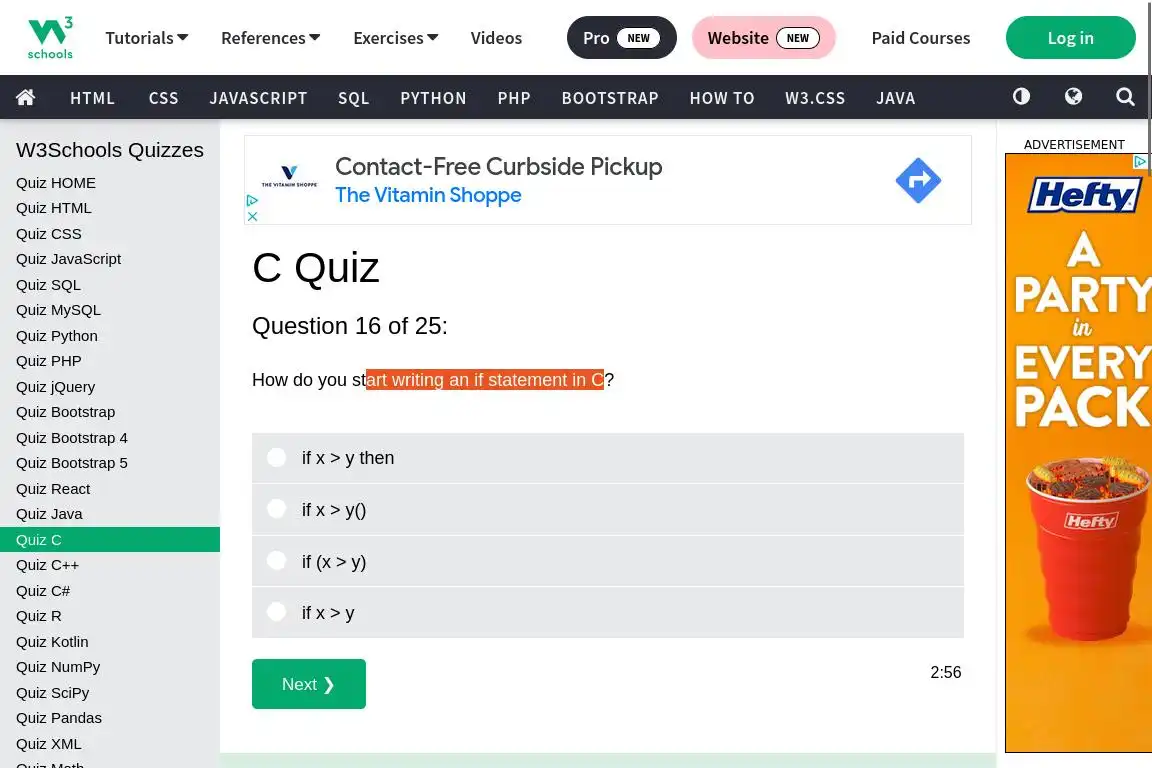Click the green Log in button

coord(1070,38)
